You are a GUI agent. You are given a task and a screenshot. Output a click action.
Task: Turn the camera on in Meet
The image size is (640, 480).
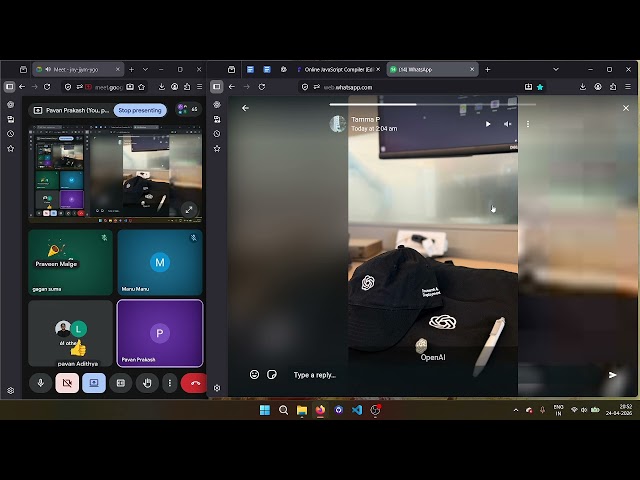[67, 383]
